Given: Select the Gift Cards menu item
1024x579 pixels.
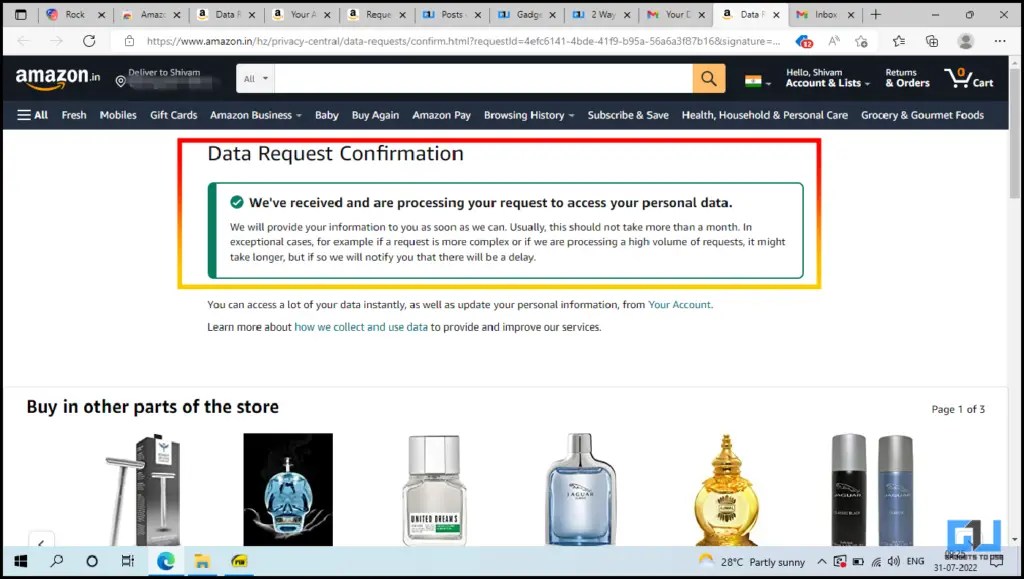Looking at the screenshot, I should point(173,114).
